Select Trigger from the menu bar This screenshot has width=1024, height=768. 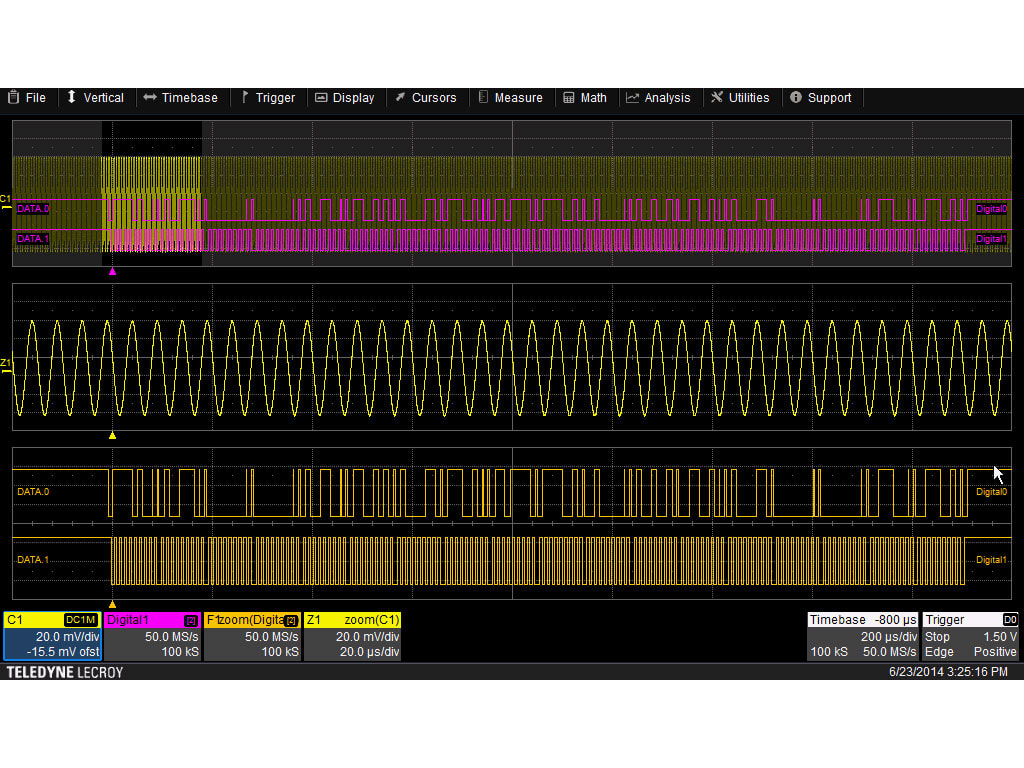(267, 97)
